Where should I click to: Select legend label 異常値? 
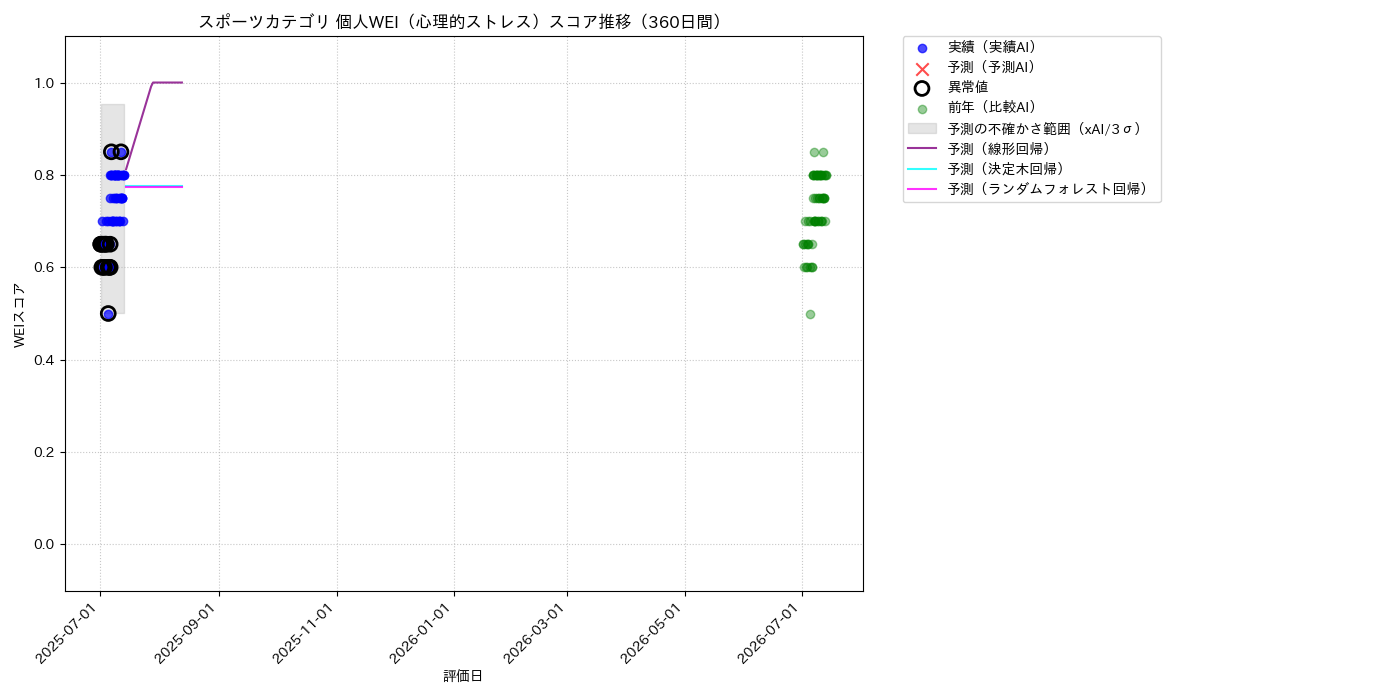pyautogui.click(x=968, y=87)
